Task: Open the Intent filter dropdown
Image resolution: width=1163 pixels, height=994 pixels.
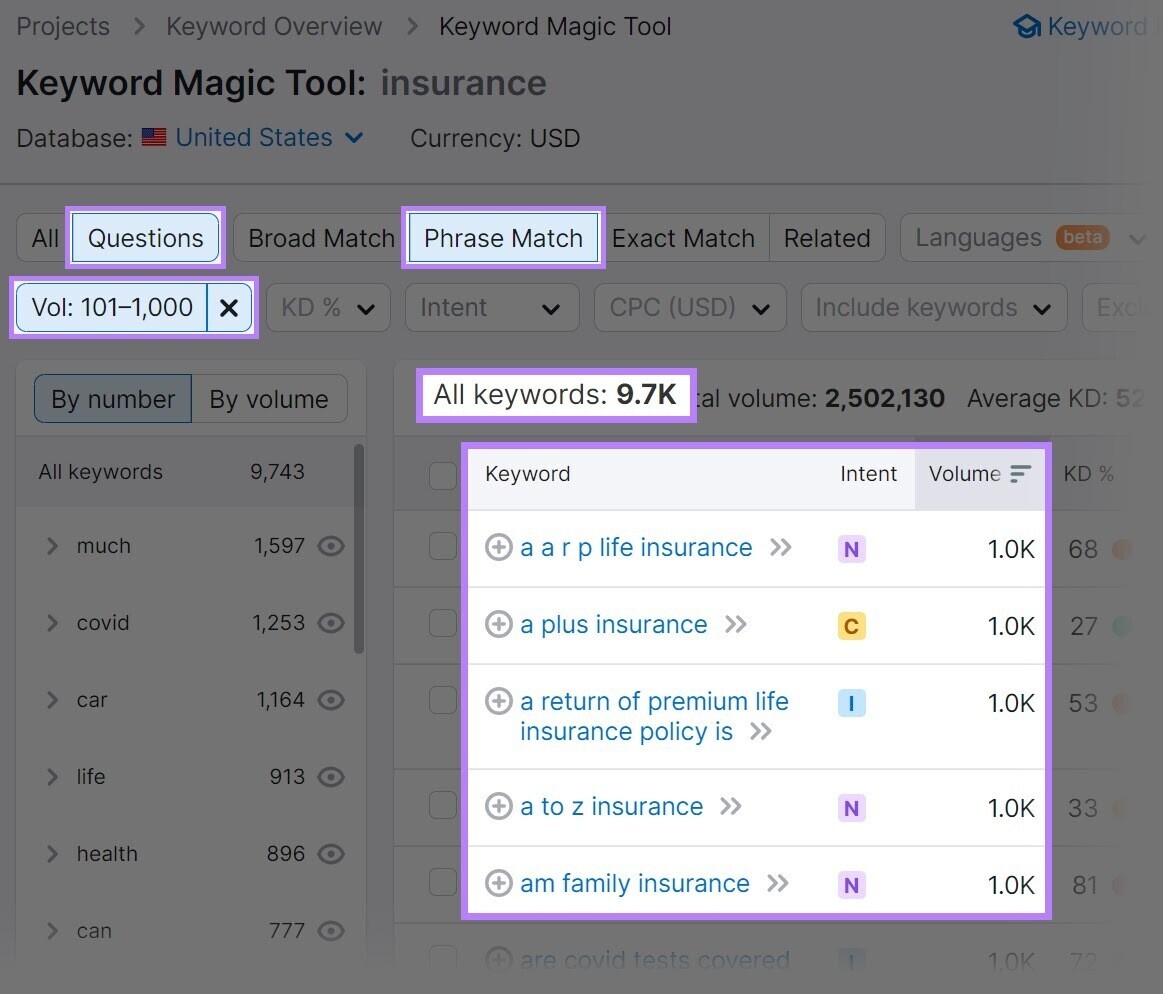Action: pos(491,307)
